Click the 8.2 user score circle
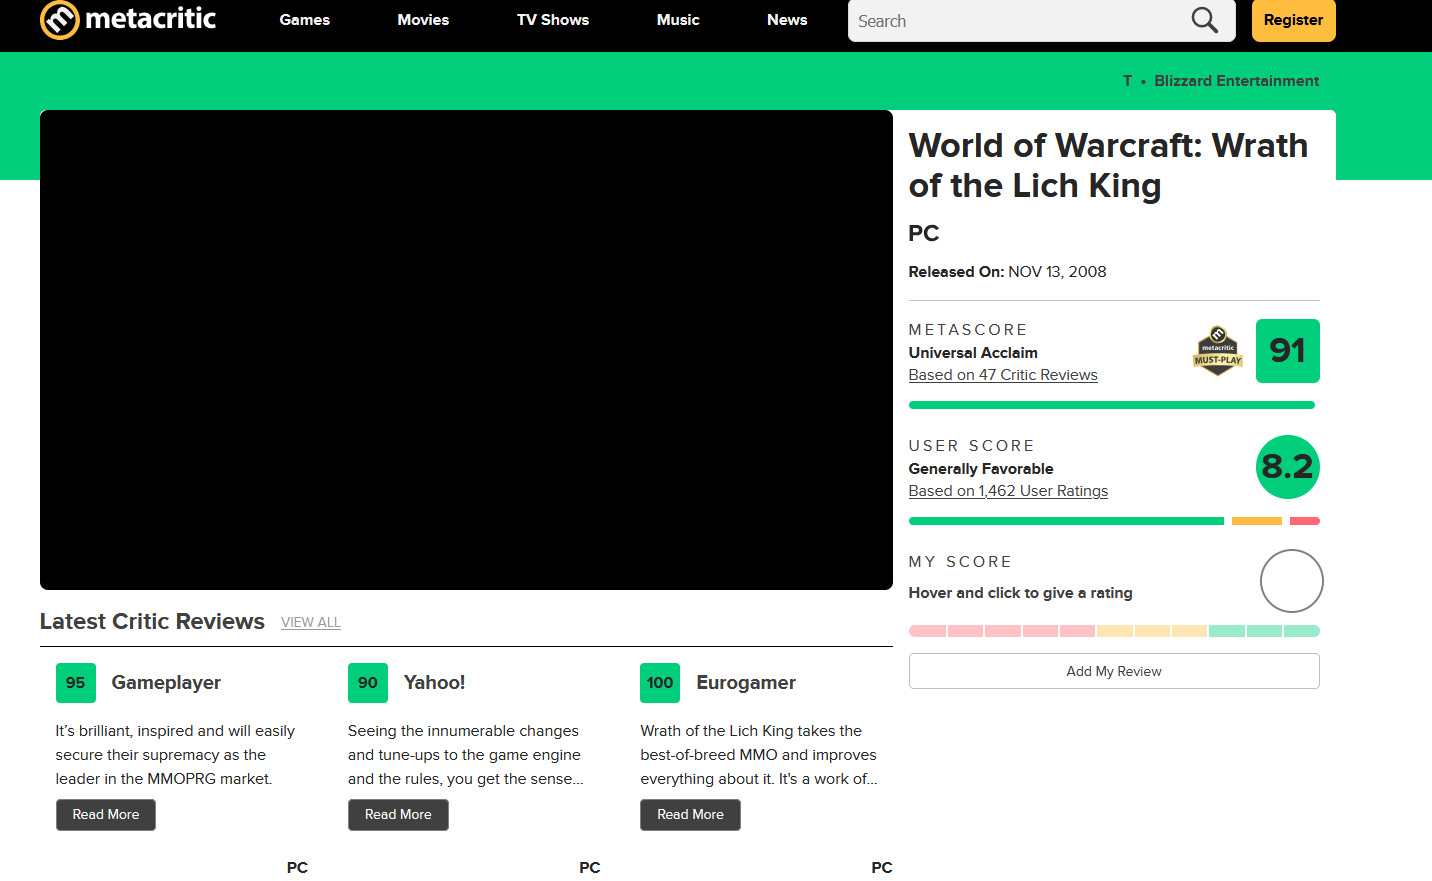 pyautogui.click(x=1287, y=467)
